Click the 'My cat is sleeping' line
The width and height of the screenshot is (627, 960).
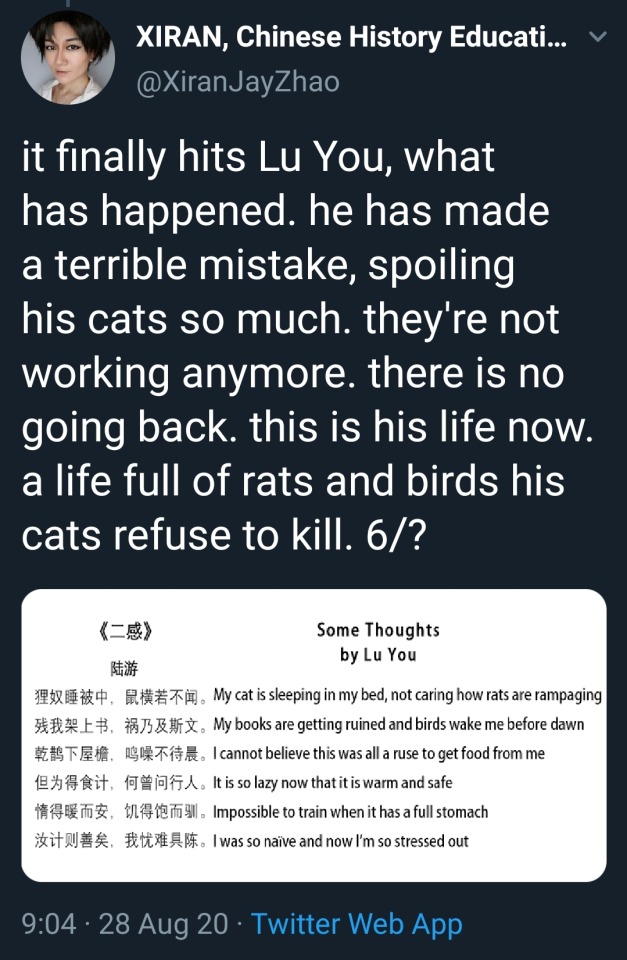[408, 695]
